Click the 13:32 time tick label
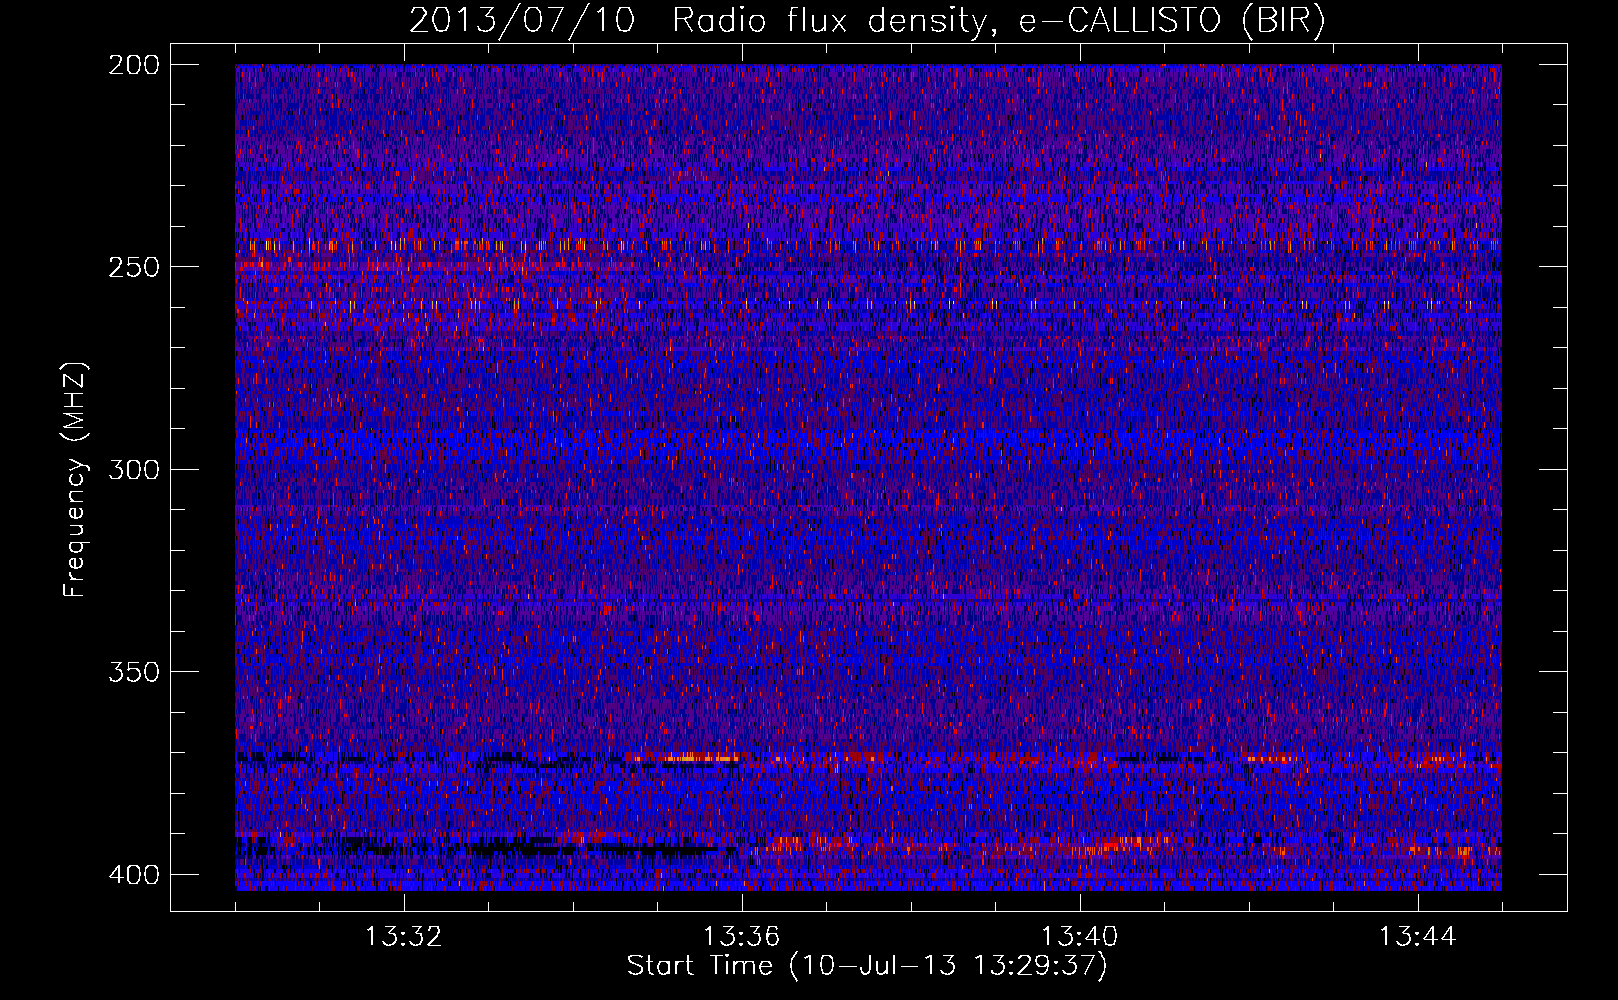1618x1000 pixels. tap(404, 937)
